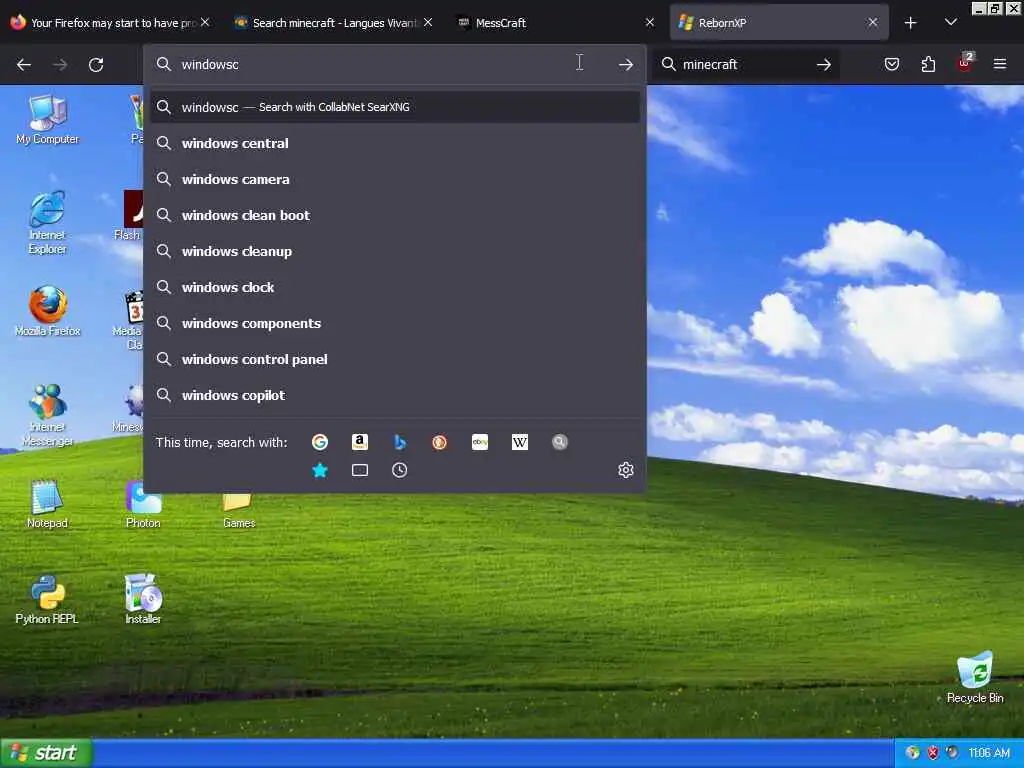Search this time with Bing icon

click(400, 442)
